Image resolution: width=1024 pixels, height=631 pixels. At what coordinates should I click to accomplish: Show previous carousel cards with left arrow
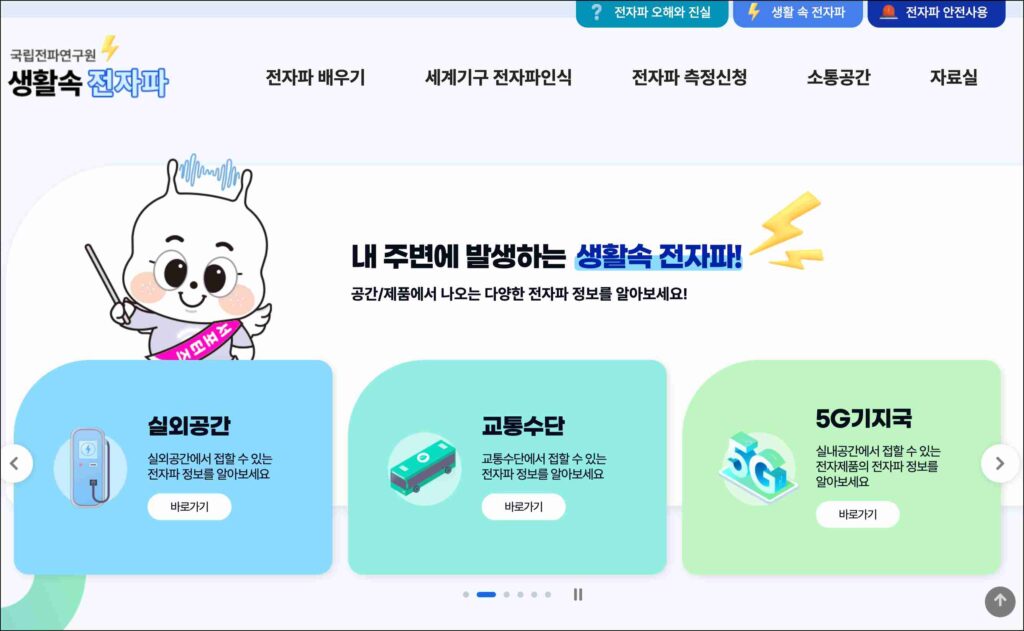14,464
